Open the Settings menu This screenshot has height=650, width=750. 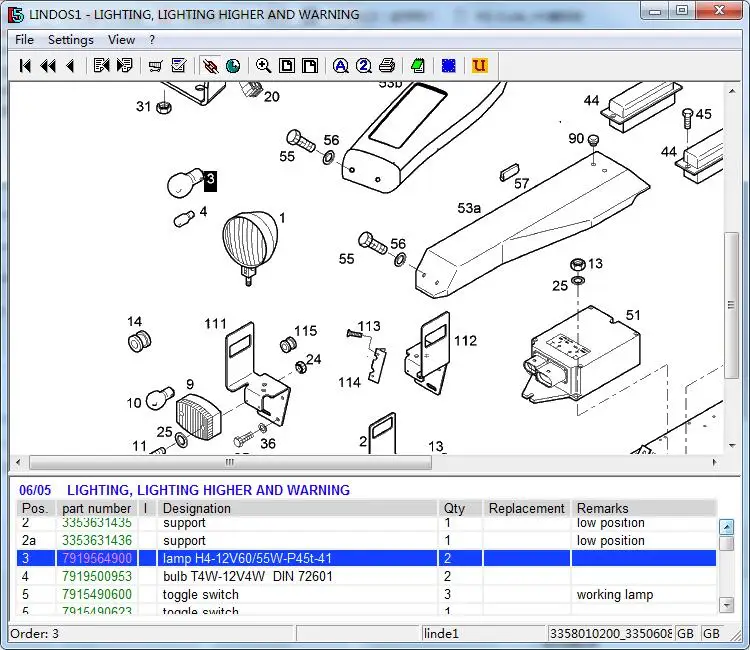pos(70,40)
